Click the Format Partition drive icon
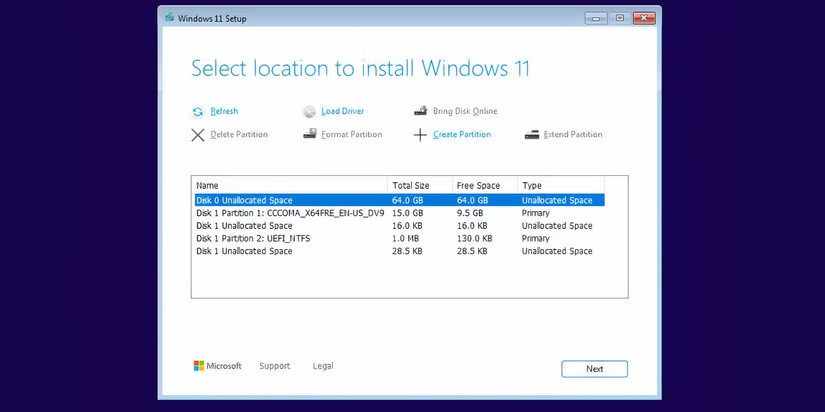The image size is (825, 412). tap(309, 135)
